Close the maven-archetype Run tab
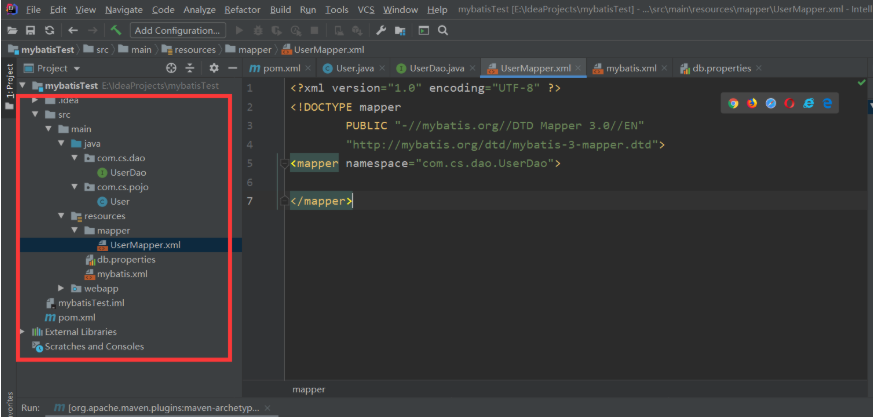Viewport: 873px width, 417px height. (267, 408)
